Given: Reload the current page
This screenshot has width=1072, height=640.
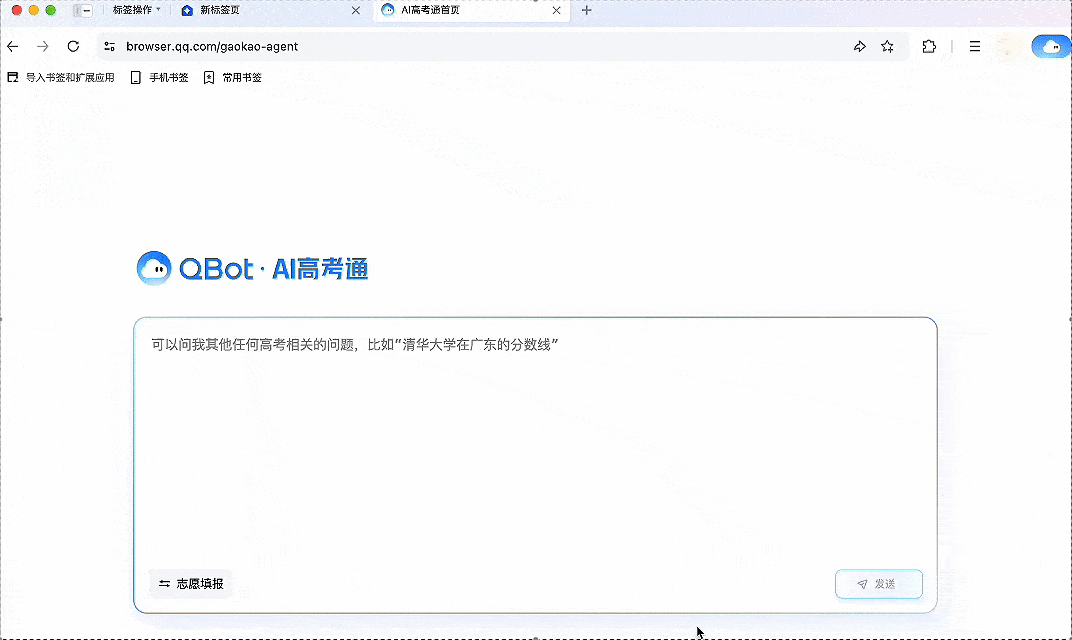Looking at the screenshot, I should (x=73, y=46).
